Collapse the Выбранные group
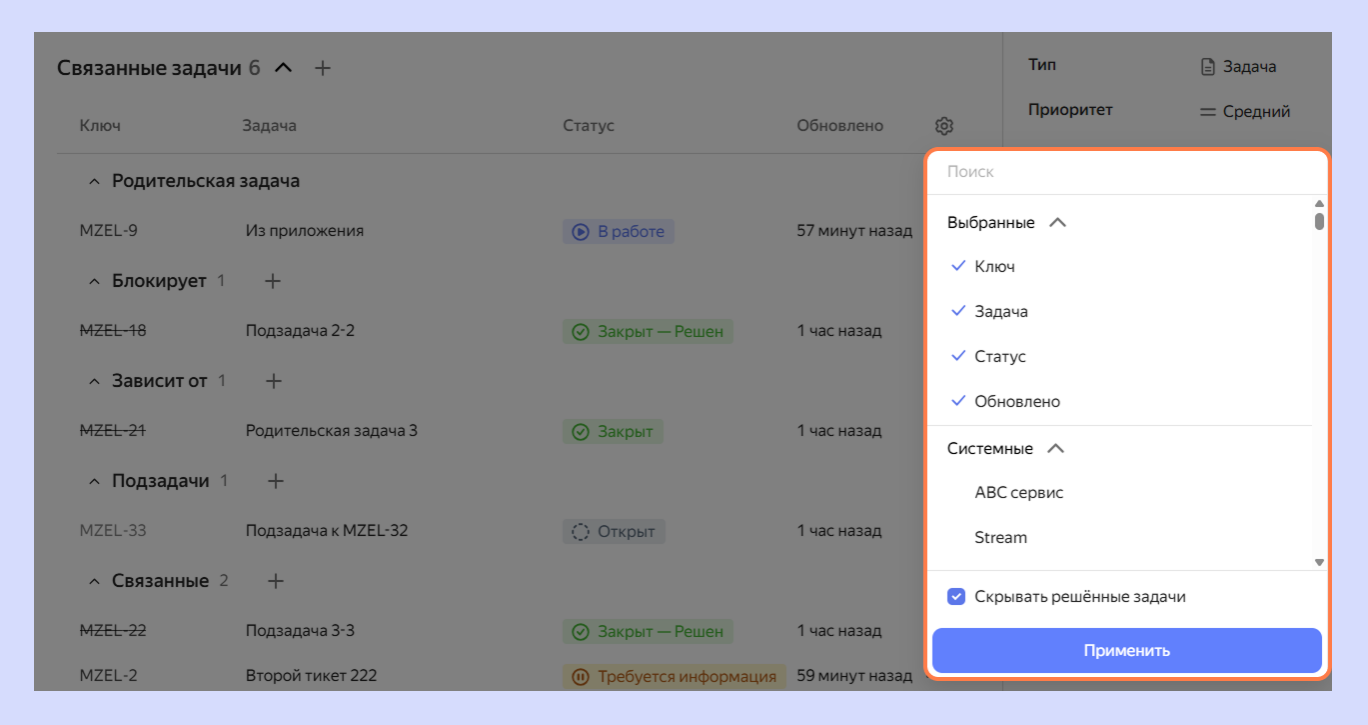This screenshot has width=1368, height=725. click(x=1057, y=223)
